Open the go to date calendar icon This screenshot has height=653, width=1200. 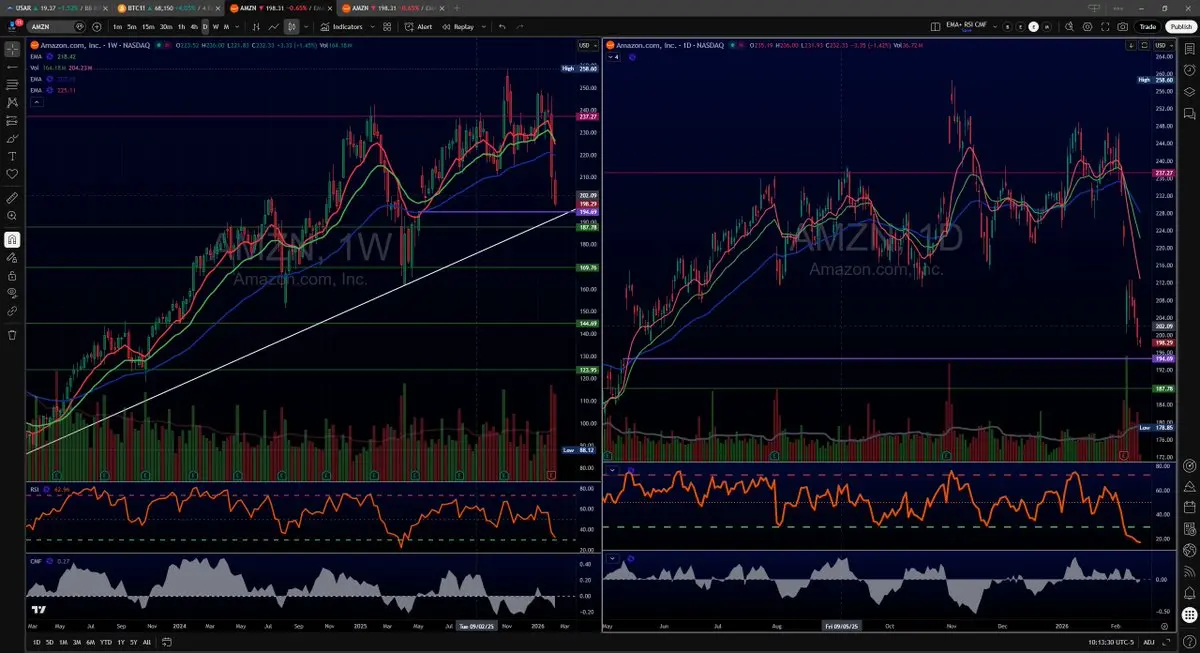(167, 642)
